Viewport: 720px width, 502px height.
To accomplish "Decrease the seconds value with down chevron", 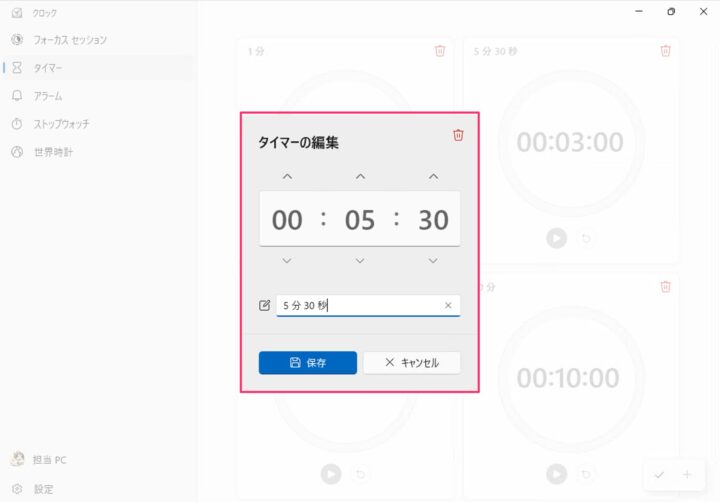I will click(x=433, y=261).
